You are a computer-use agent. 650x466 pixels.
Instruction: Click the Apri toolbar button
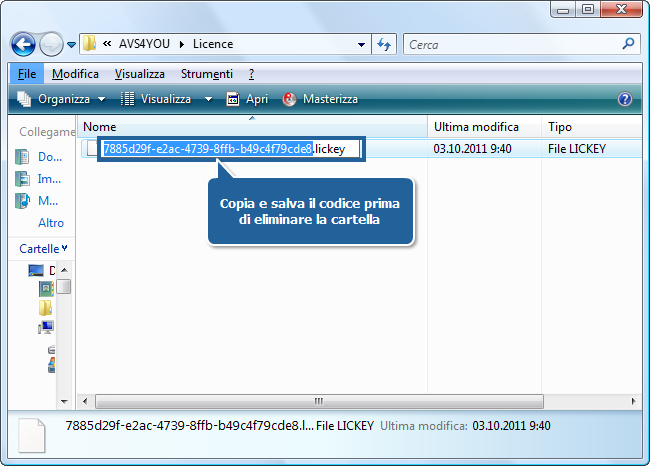coord(247,99)
